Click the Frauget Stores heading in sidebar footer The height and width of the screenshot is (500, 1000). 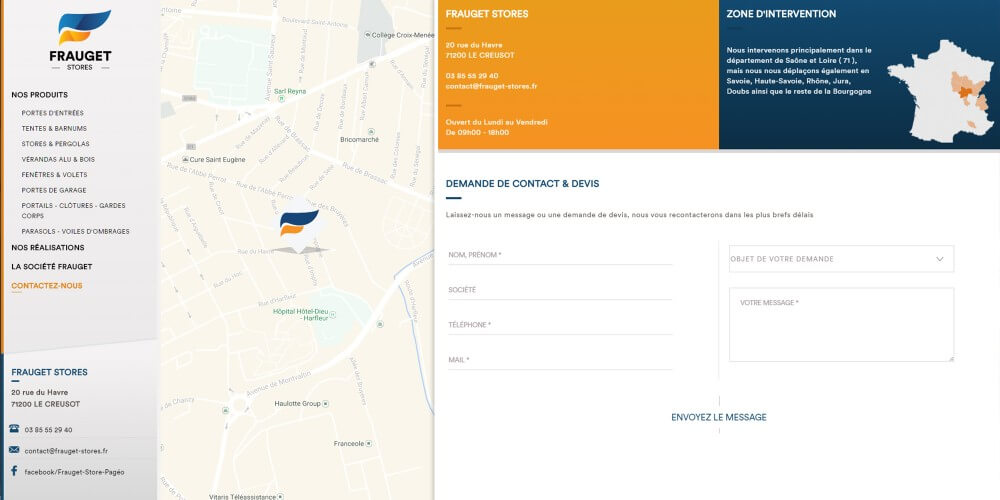pos(49,372)
